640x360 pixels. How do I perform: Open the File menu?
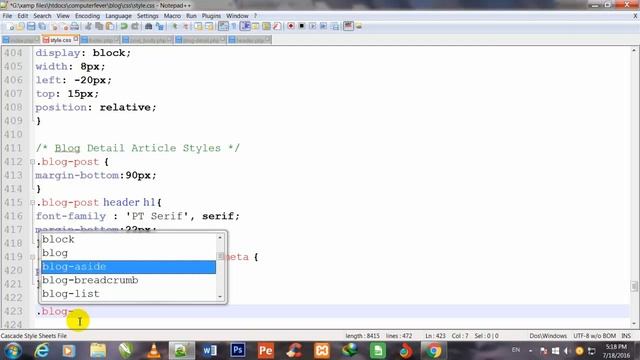tap(7, 16)
